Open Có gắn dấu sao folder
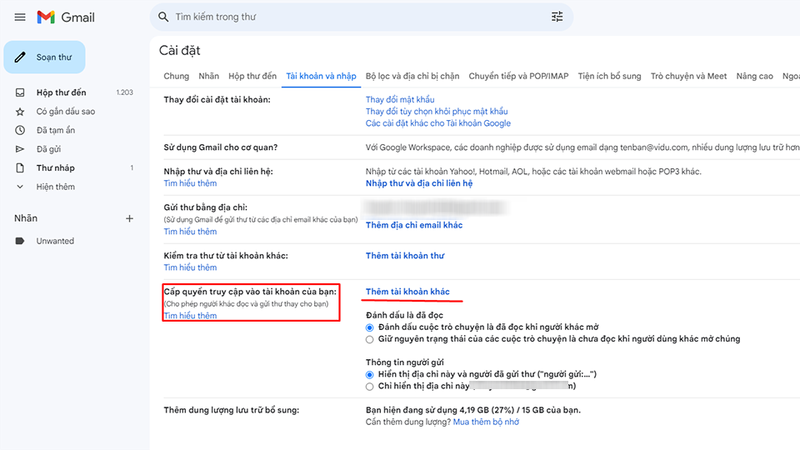The image size is (800, 450). click(x=65, y=111)
